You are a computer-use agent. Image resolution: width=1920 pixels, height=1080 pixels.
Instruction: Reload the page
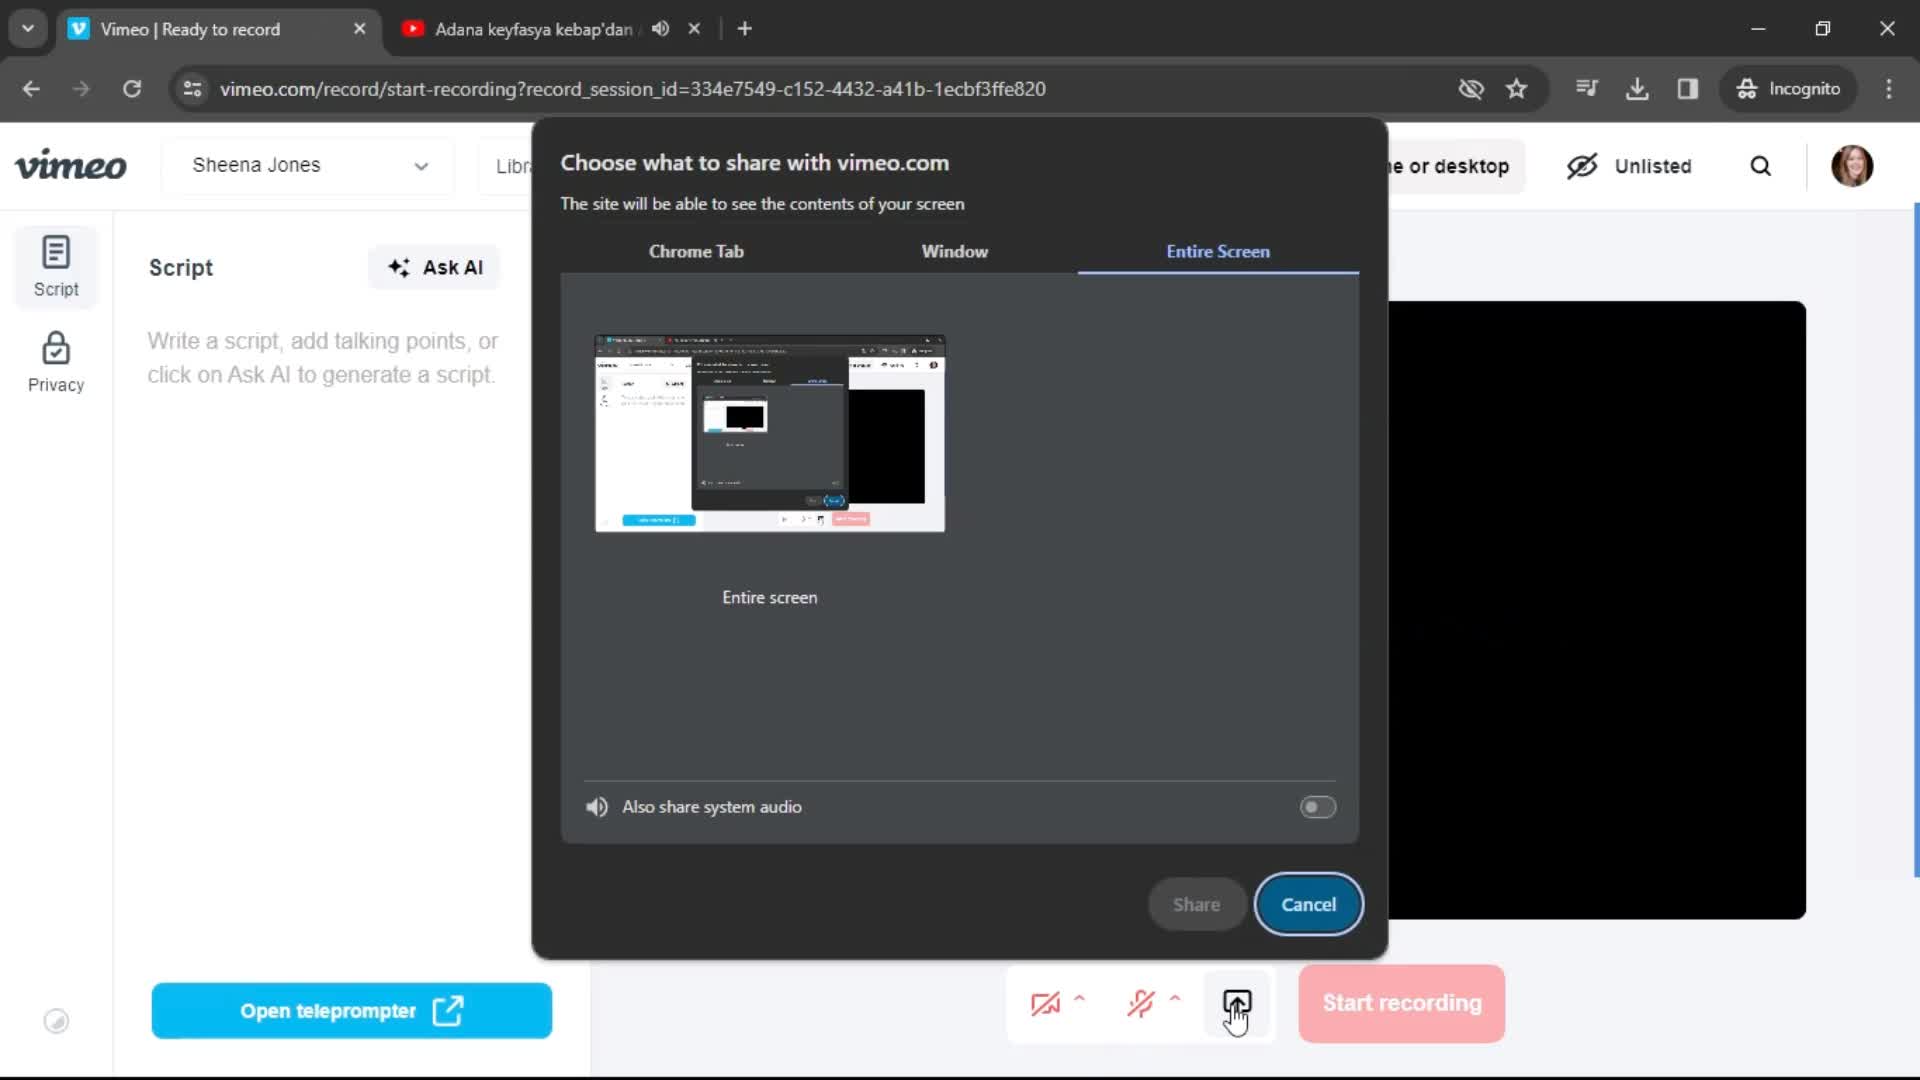coord(132,89)
